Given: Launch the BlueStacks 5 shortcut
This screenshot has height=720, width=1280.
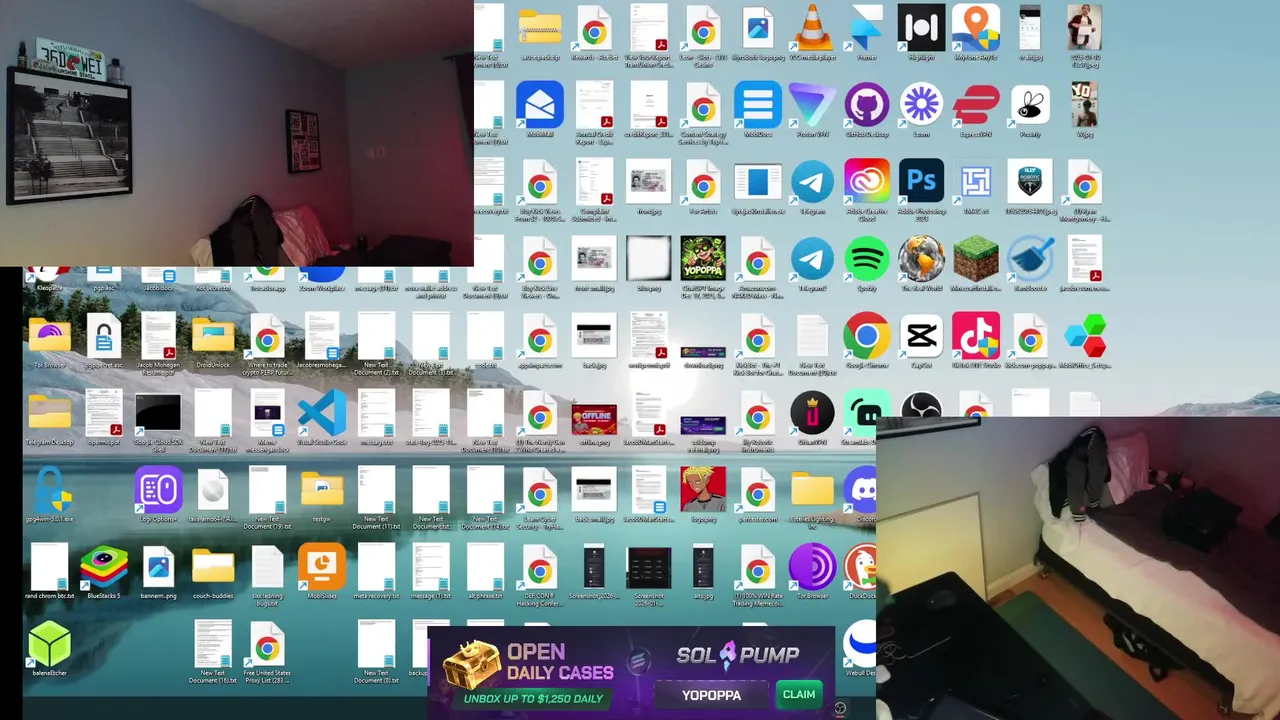Looking at the screenshot, I should (104, 568).
